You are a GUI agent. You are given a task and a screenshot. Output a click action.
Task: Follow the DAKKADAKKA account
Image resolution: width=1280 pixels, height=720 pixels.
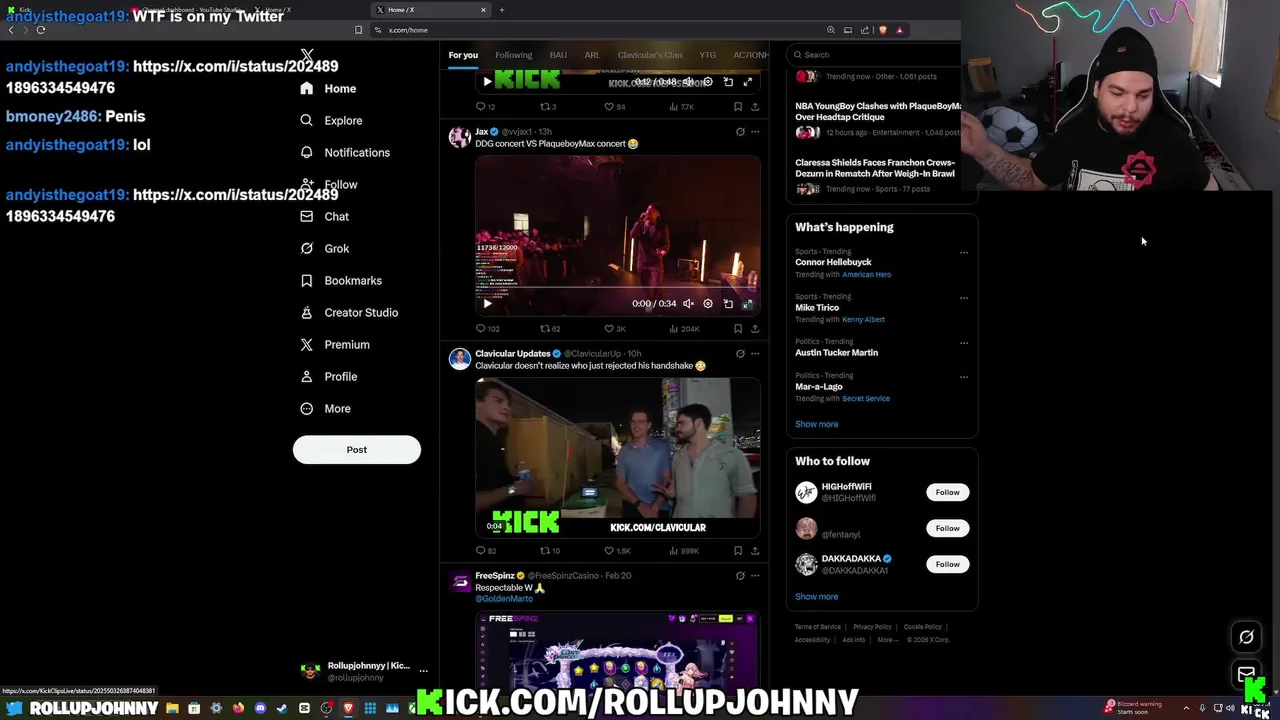coord(947,564)
